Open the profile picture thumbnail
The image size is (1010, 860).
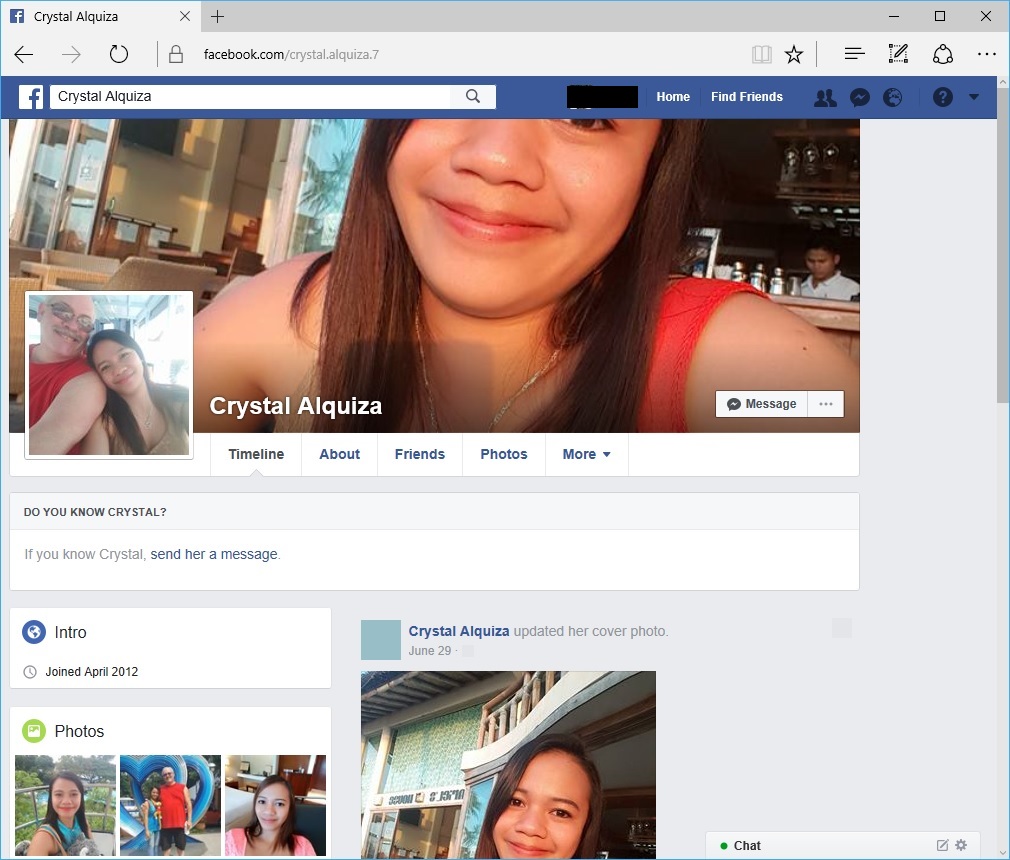pos(109,375)
